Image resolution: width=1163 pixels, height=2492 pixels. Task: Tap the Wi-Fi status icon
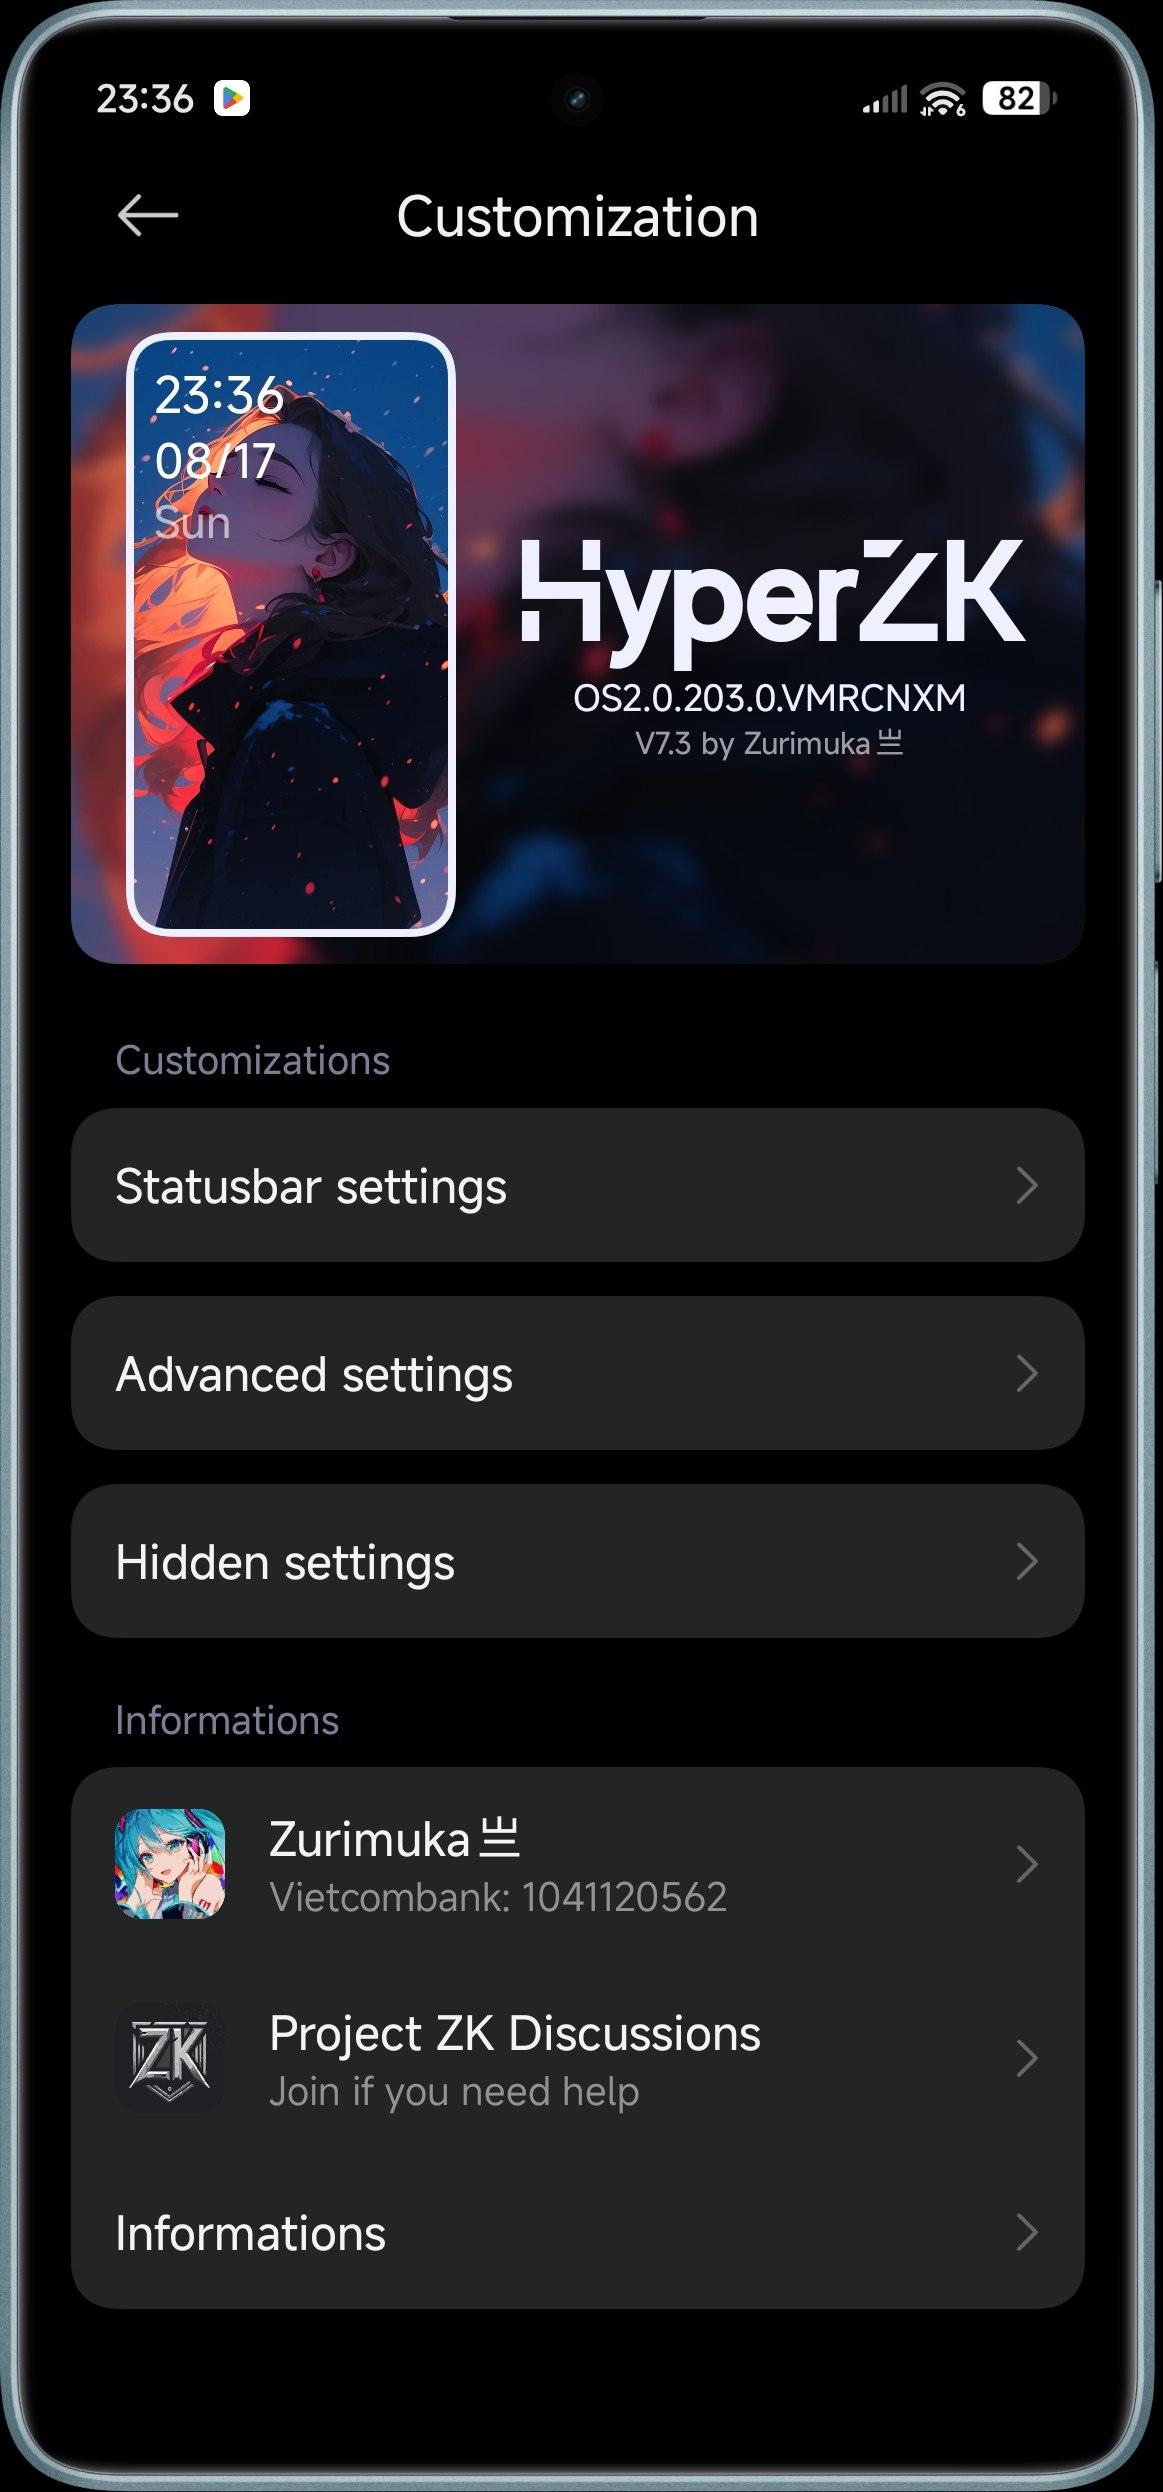(943, 99)
